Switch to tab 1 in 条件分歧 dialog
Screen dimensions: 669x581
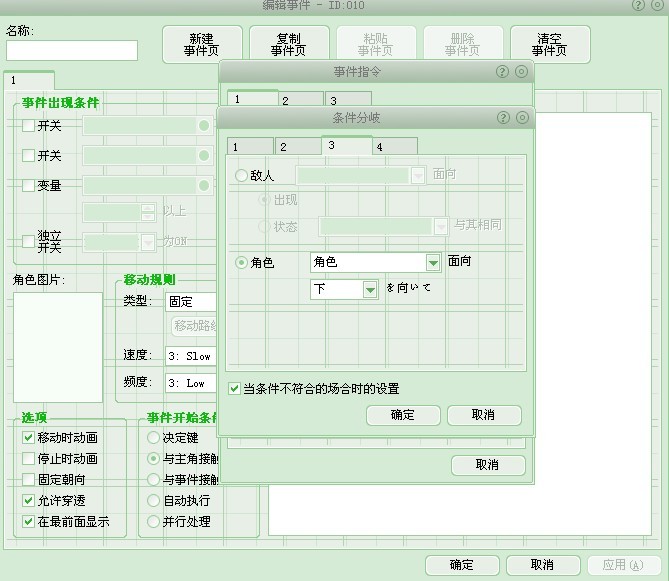pyautogui.click(x=250, y=146)
